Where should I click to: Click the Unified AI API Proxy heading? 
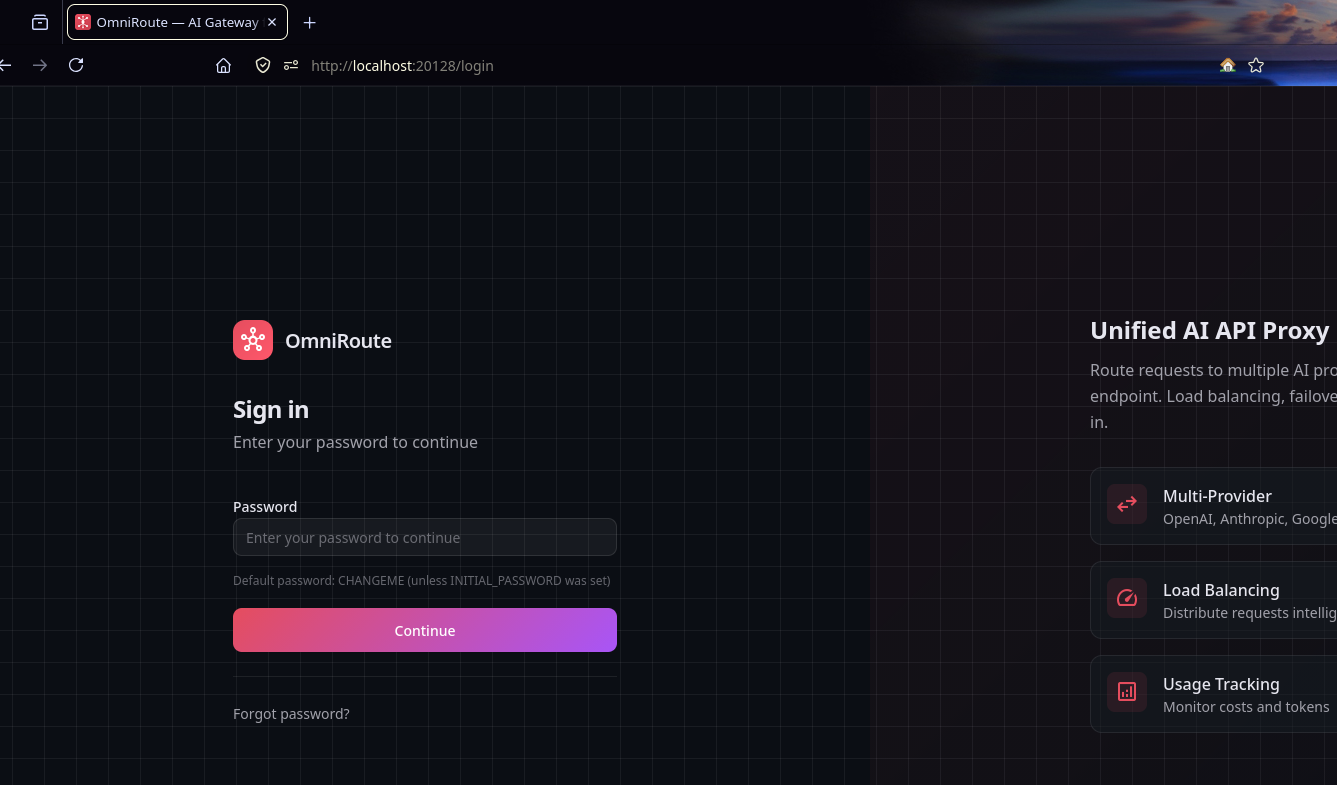pyautogui.click(x=1209, y=331)
